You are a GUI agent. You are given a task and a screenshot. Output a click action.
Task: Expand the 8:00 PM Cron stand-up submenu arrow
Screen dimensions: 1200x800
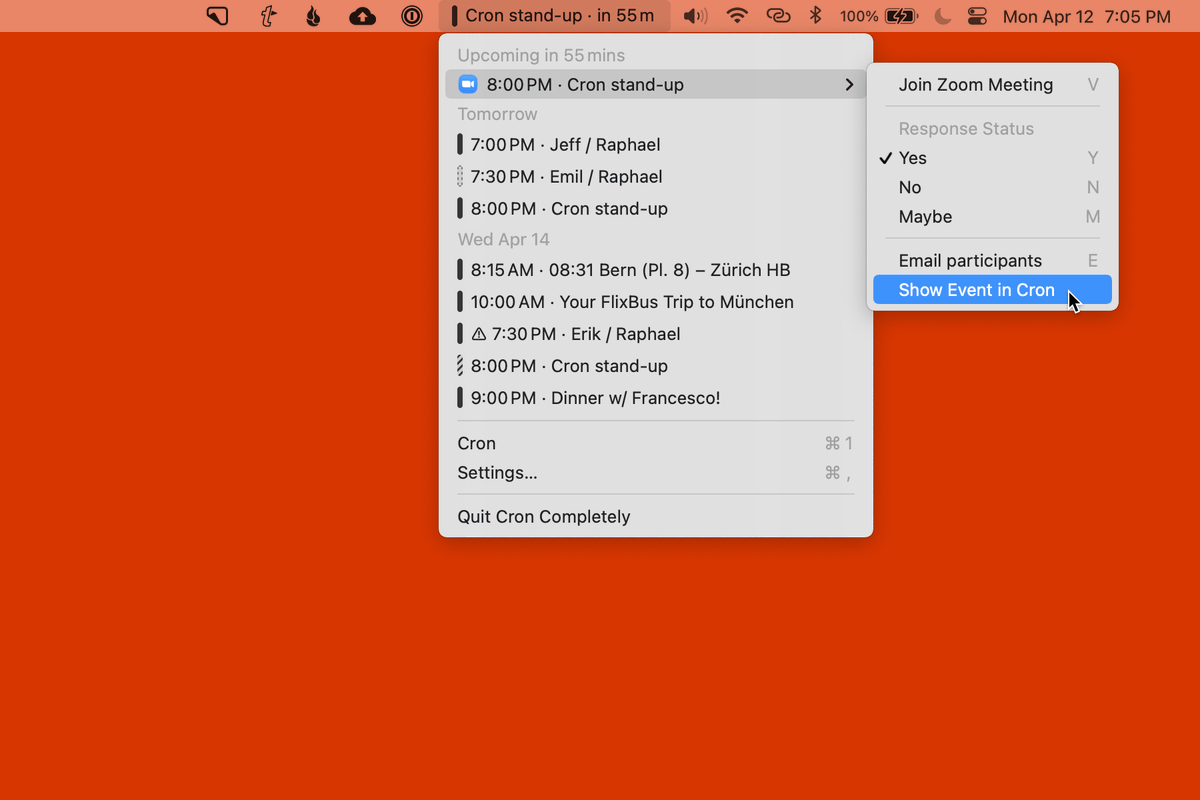(849, 85)
